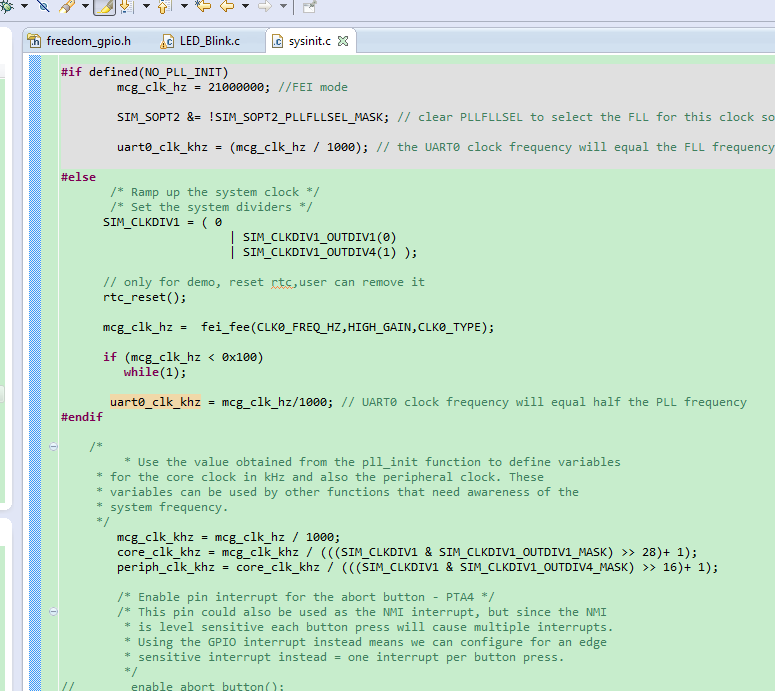This screenshot has width=775, height=691.
Task: Click the highlighted uart0_clk_khz variable
Action: click(x=155, y=402)
